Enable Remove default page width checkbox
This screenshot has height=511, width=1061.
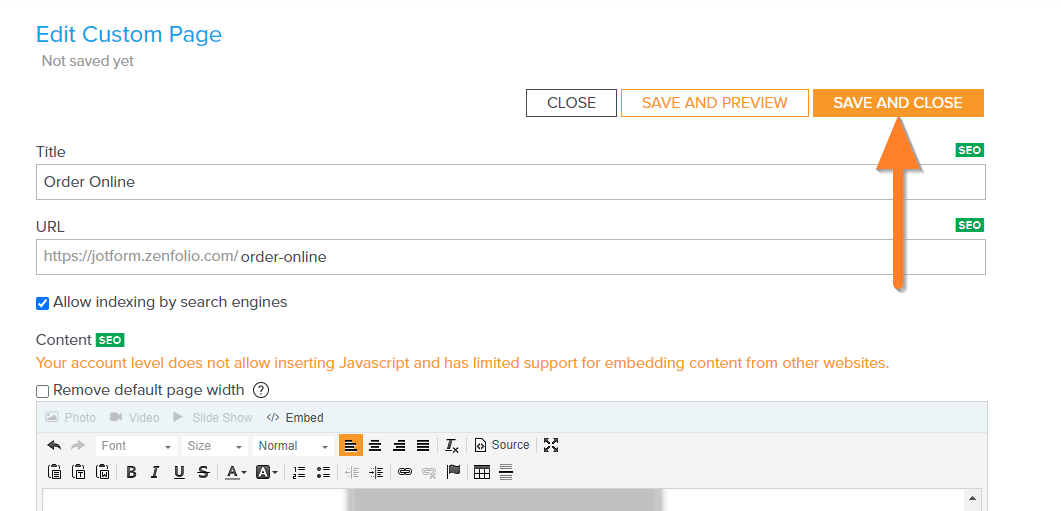click(x=43, y=391)
